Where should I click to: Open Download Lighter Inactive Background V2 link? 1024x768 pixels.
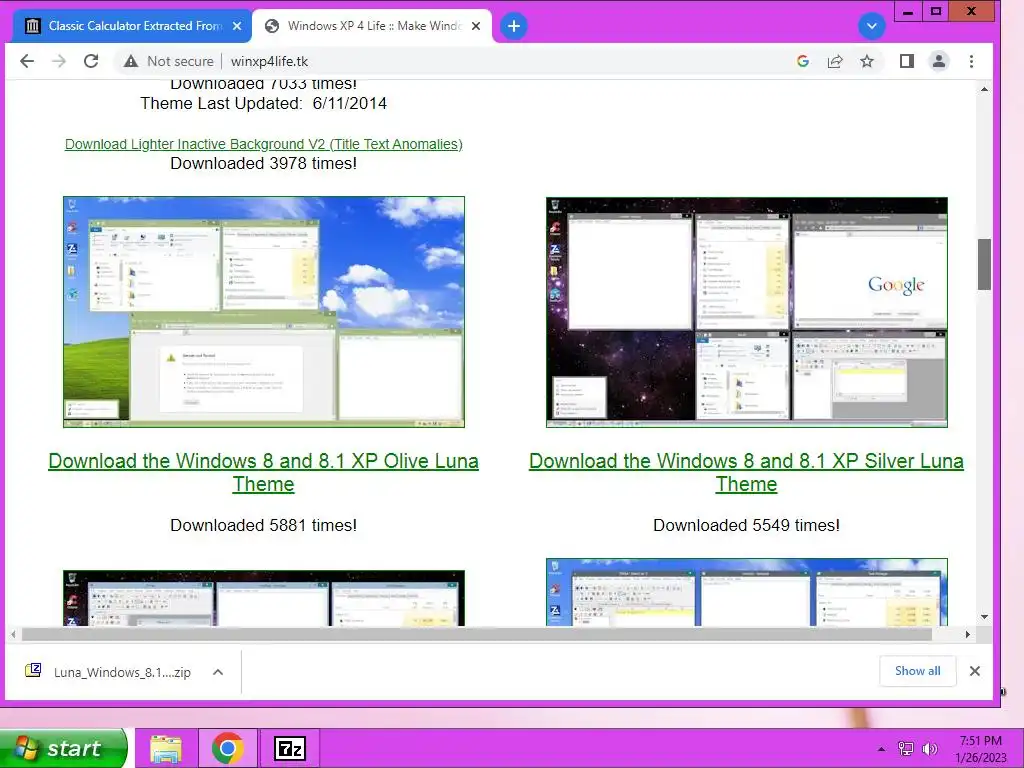click(x=263, y=144)
